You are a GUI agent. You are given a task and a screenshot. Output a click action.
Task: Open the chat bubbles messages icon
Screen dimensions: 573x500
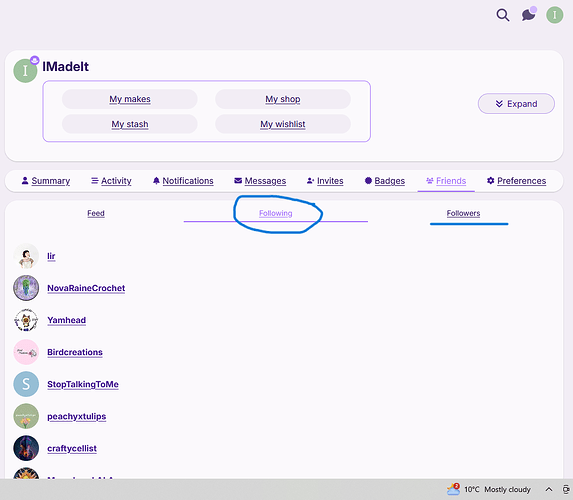tap(529, 15)
